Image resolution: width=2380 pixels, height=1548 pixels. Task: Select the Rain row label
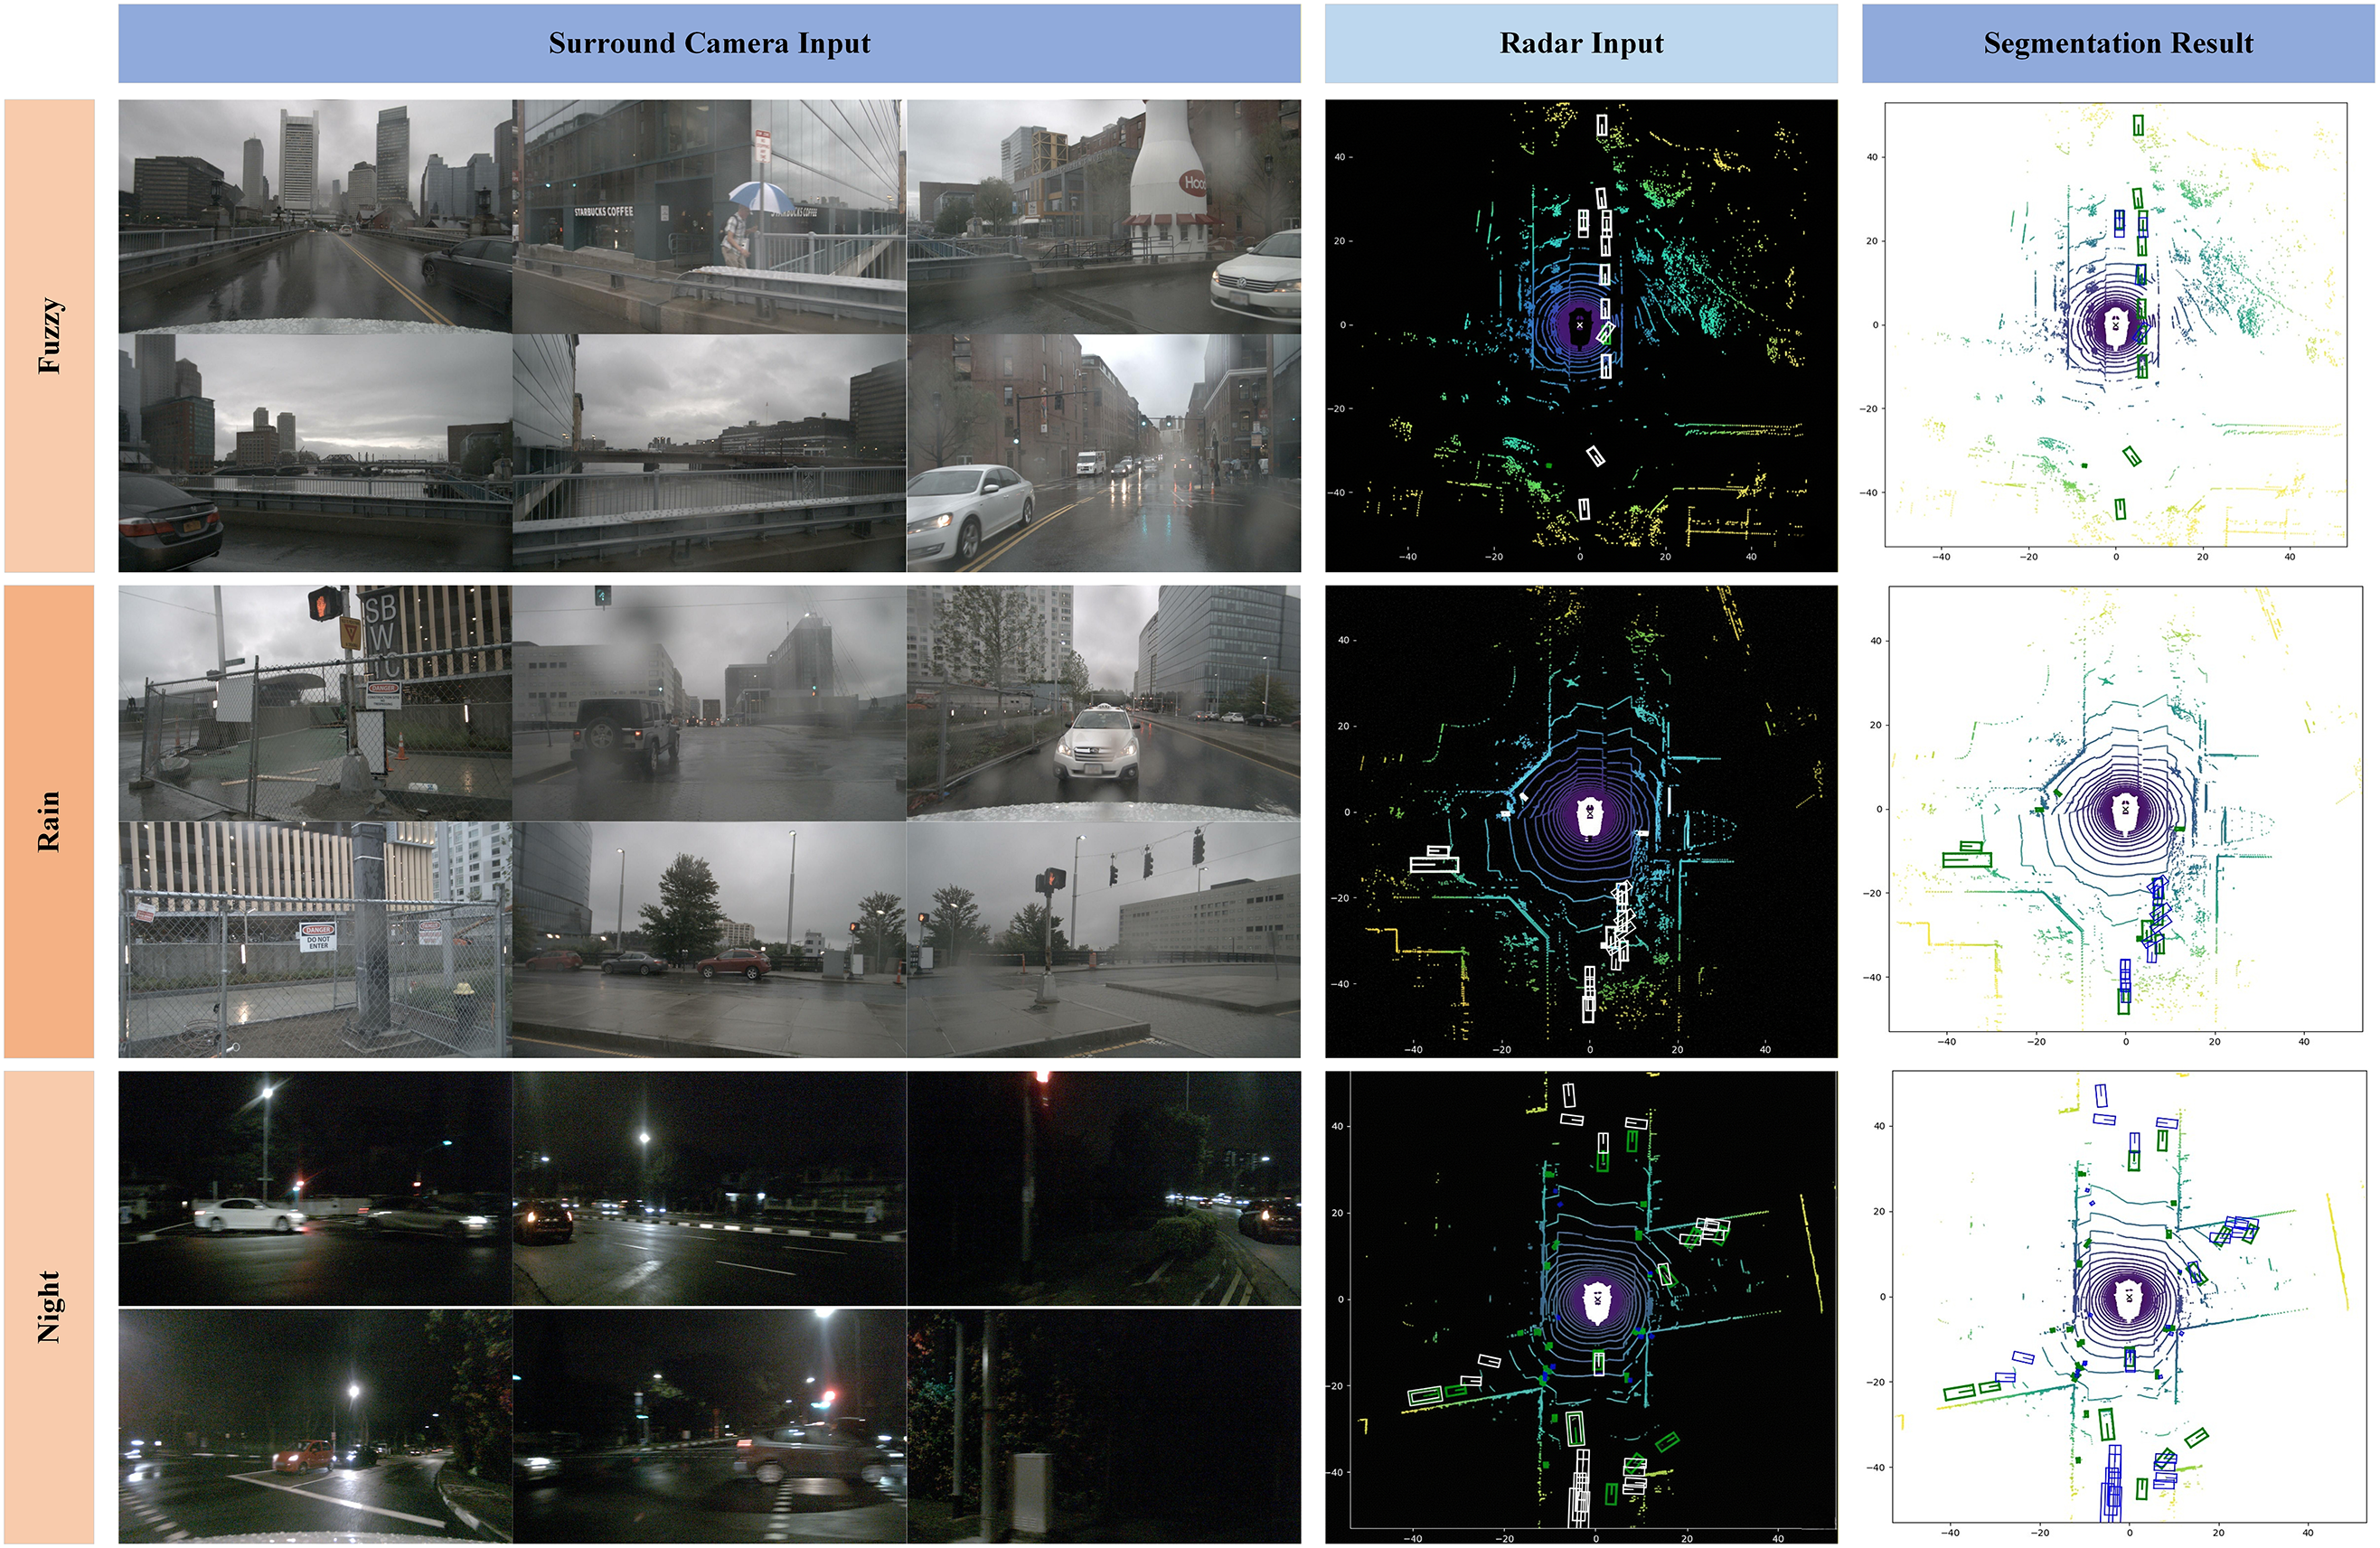pos(49,821)
